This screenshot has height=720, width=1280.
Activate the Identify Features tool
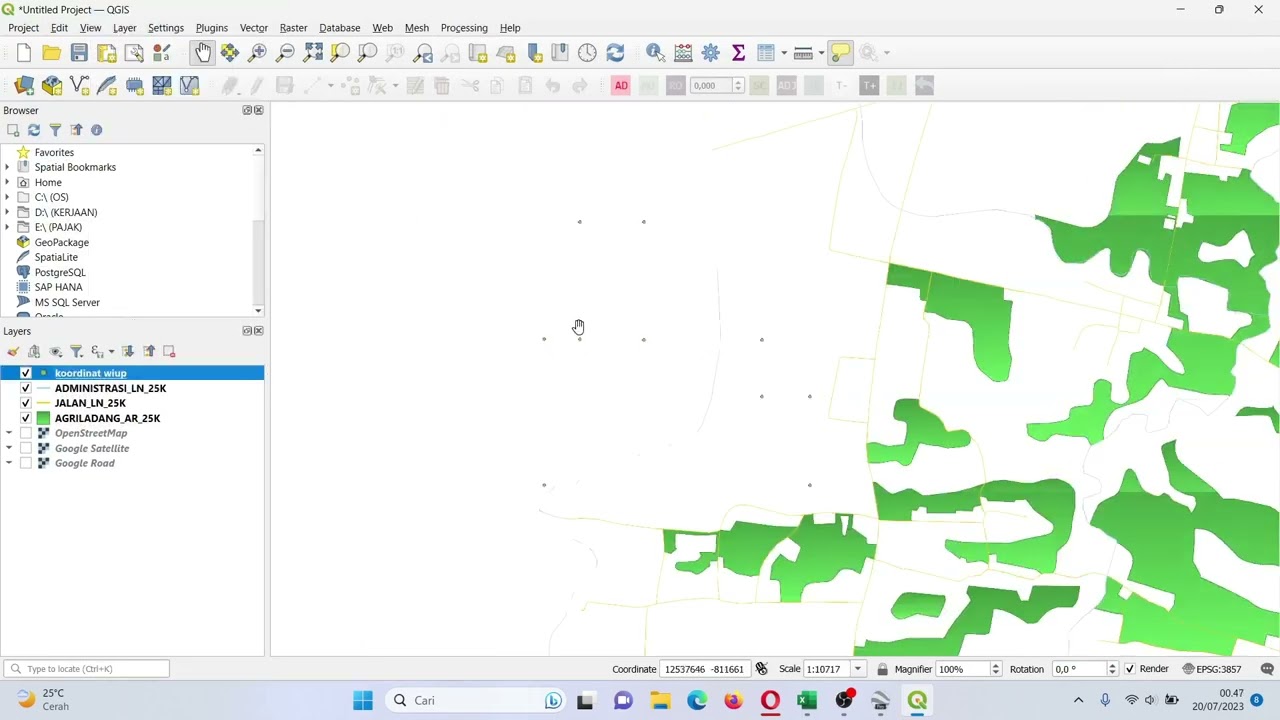point(655,53)
